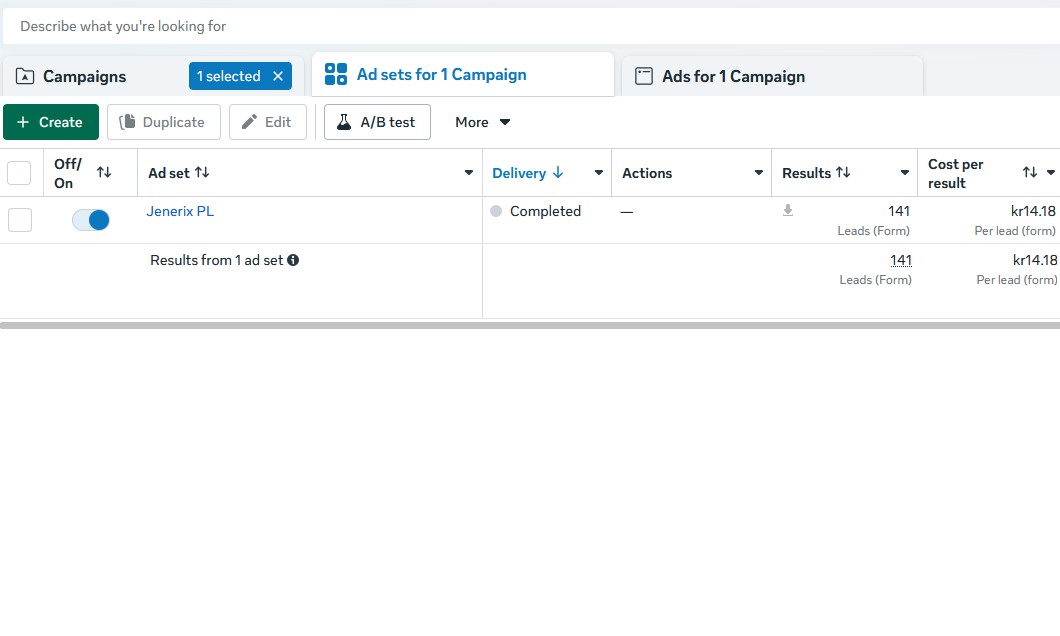
Task: Open the Actions column dropdown menu
Action: [x=758, y=172]
